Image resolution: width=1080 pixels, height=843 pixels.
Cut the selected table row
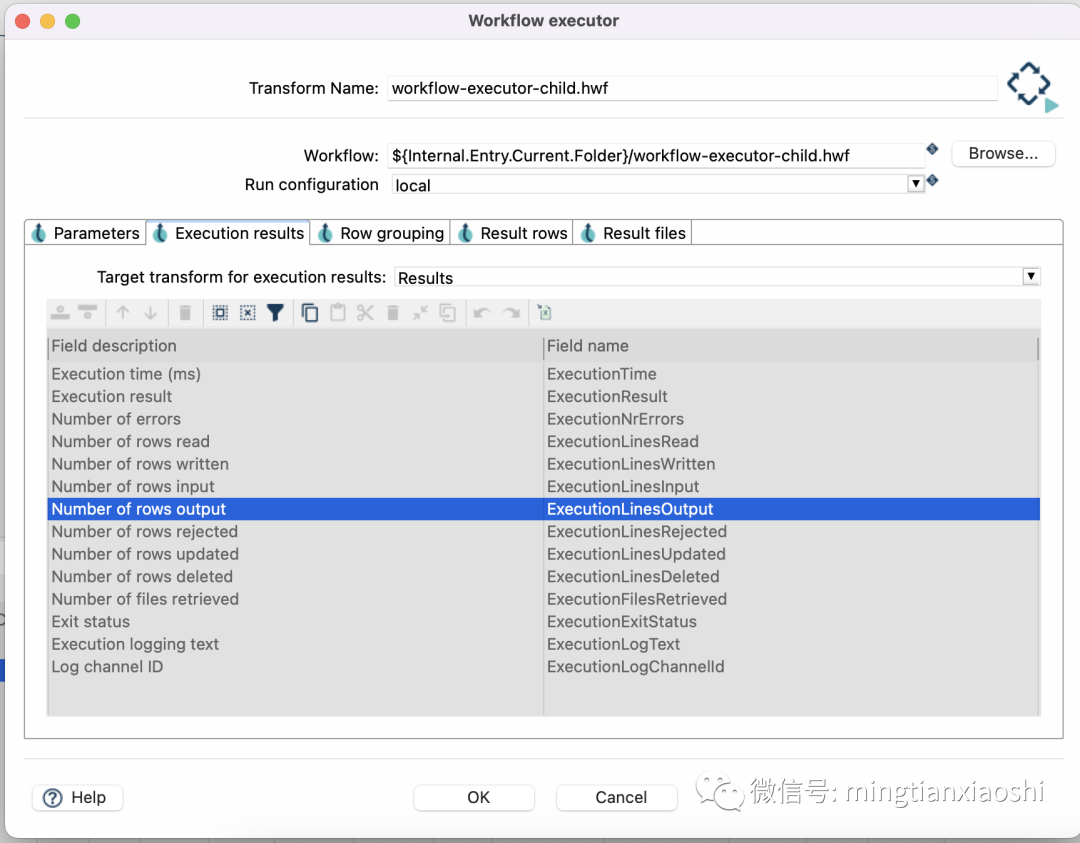pyautogui.click(x=365, y=313)
